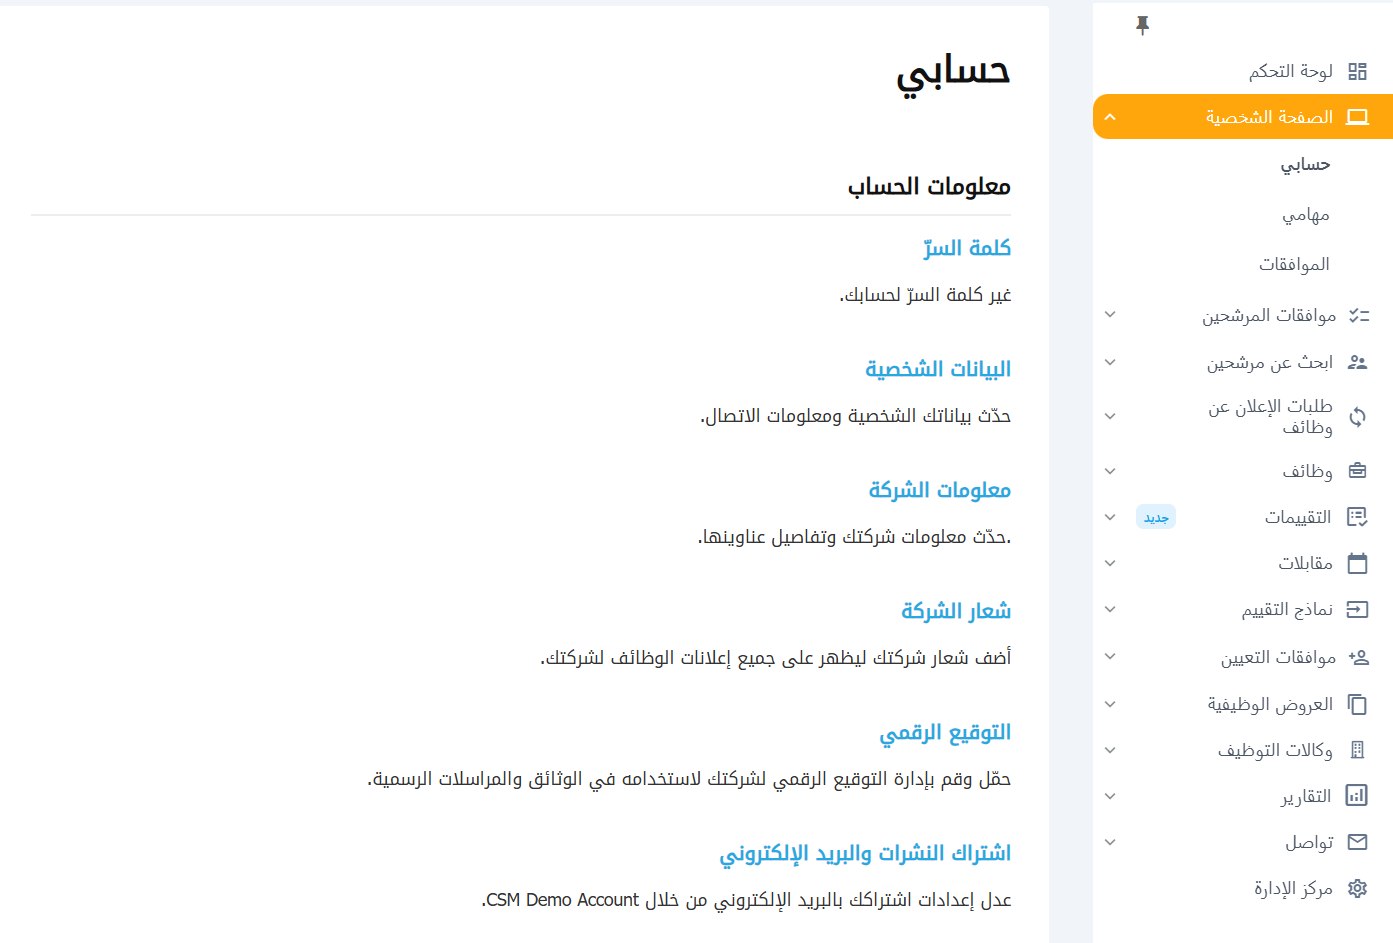Screen dimensions: 1393x943
Task: Open the كلمة السرّ link
Action: 966,248
